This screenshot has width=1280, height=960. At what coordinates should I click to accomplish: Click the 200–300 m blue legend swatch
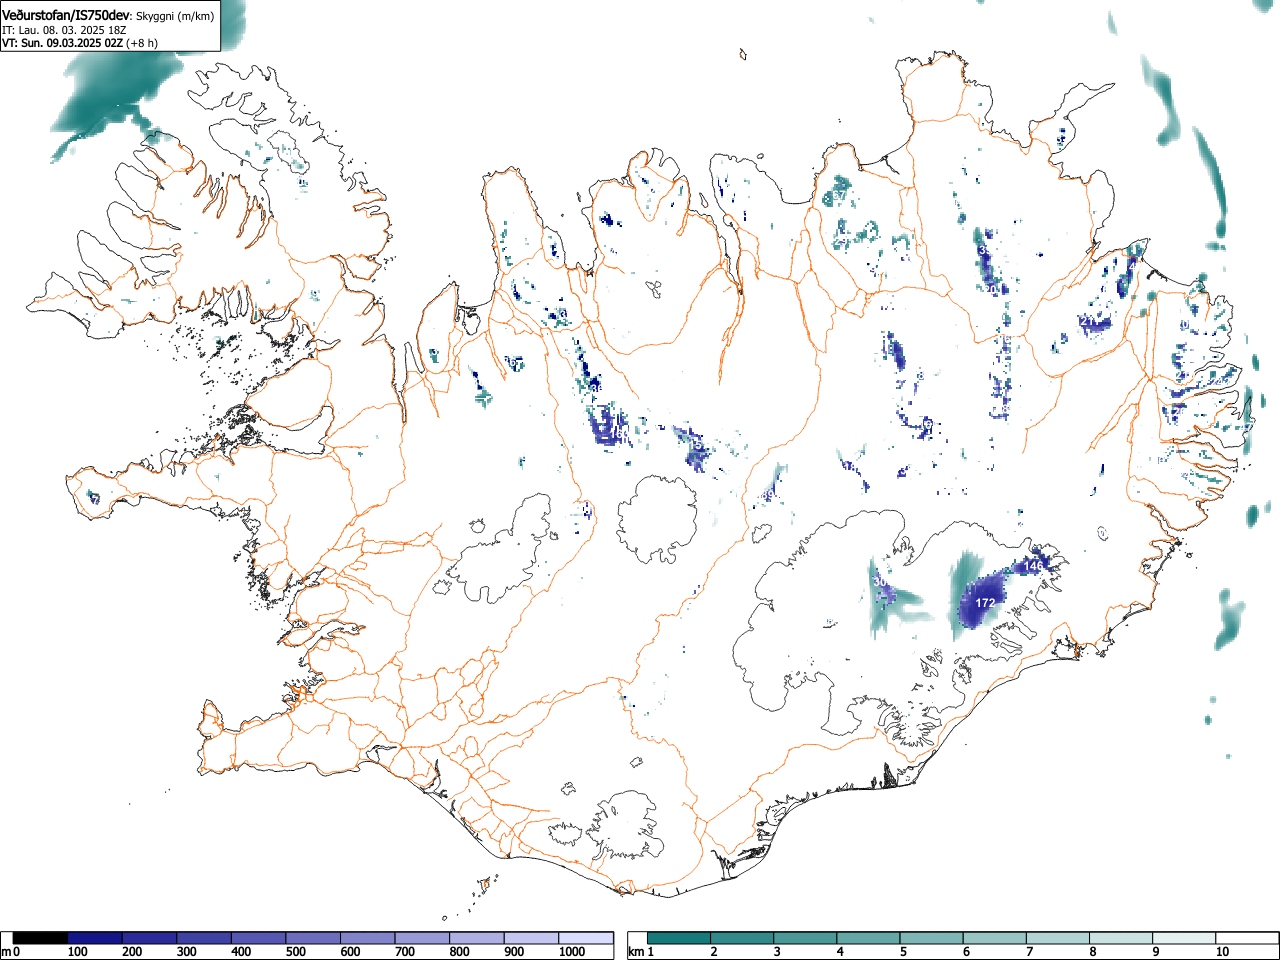click(150, 938)
